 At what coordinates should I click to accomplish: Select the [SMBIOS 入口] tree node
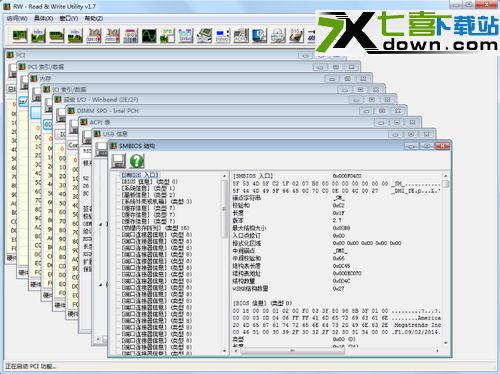click(x=140, y=175)
